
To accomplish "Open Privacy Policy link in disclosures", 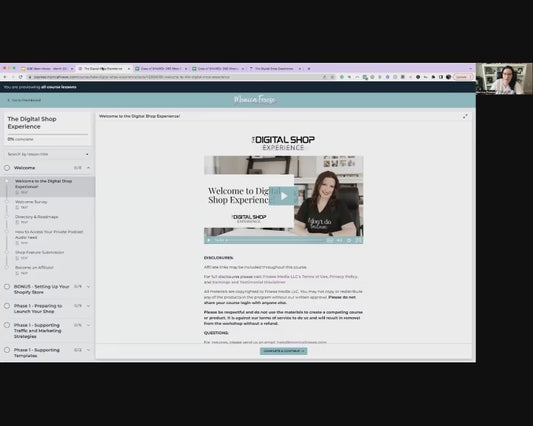I will [343, 277].
